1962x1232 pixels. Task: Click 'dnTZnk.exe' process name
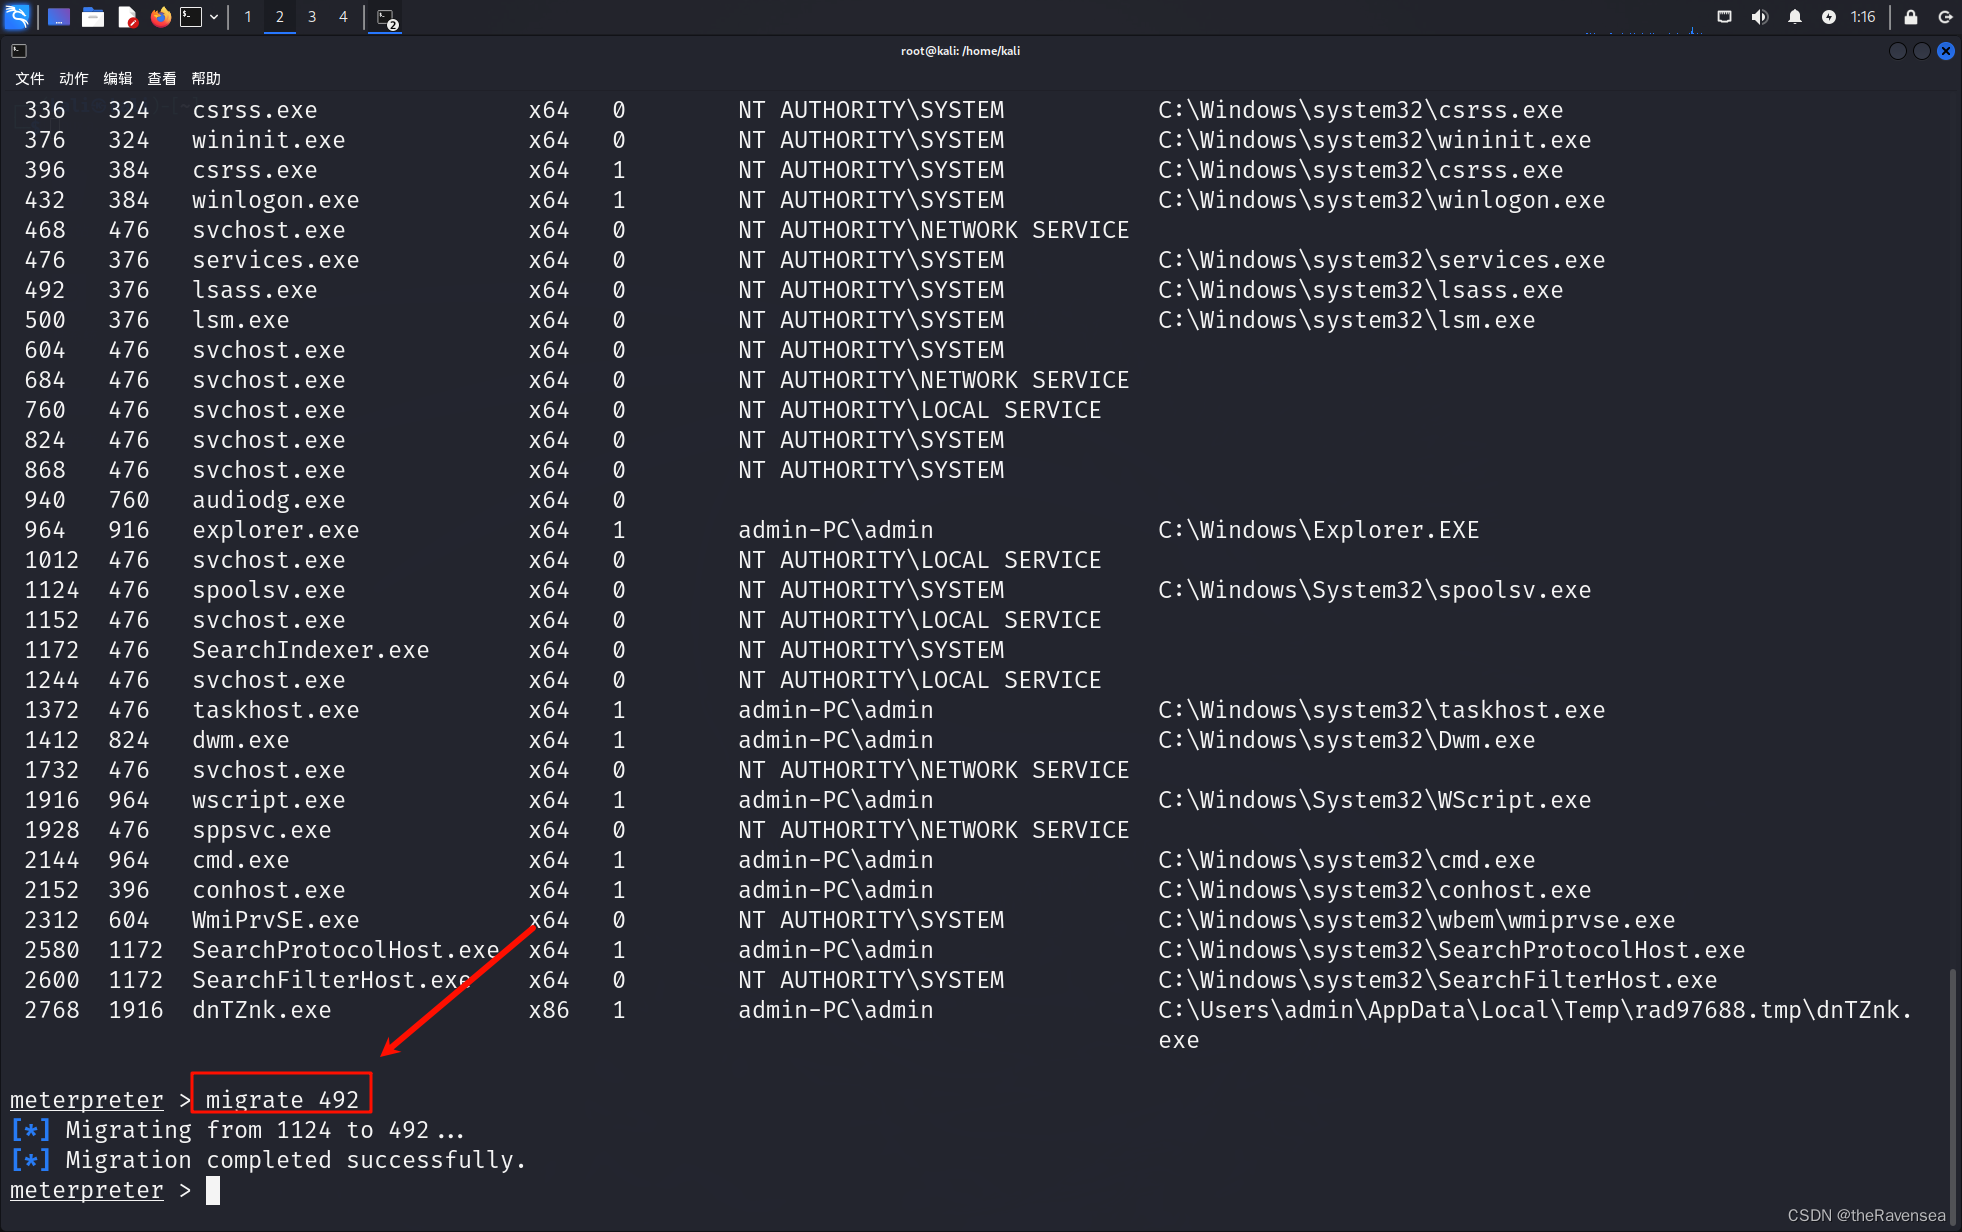click(x=262, y=1010)
